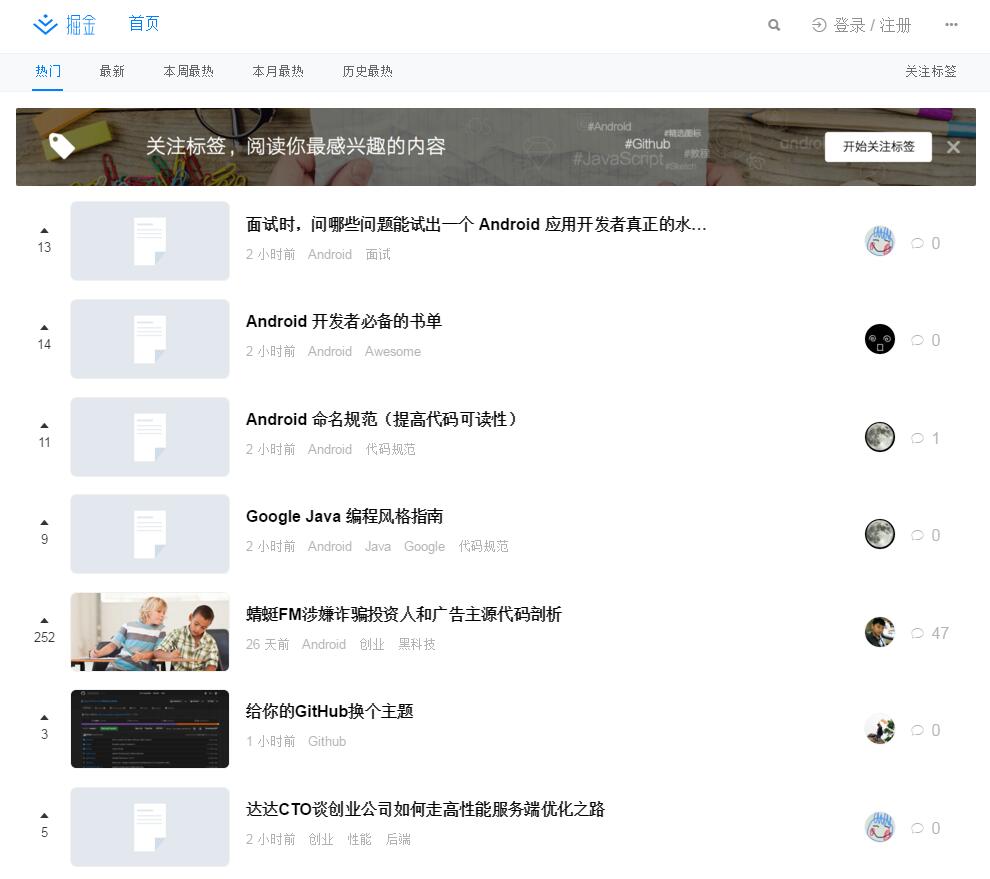Image resolution: width=990 pixels, height=879 pixels.
Task: Open comments on Android 命名规范 article
Action: (x=926, y=438)
